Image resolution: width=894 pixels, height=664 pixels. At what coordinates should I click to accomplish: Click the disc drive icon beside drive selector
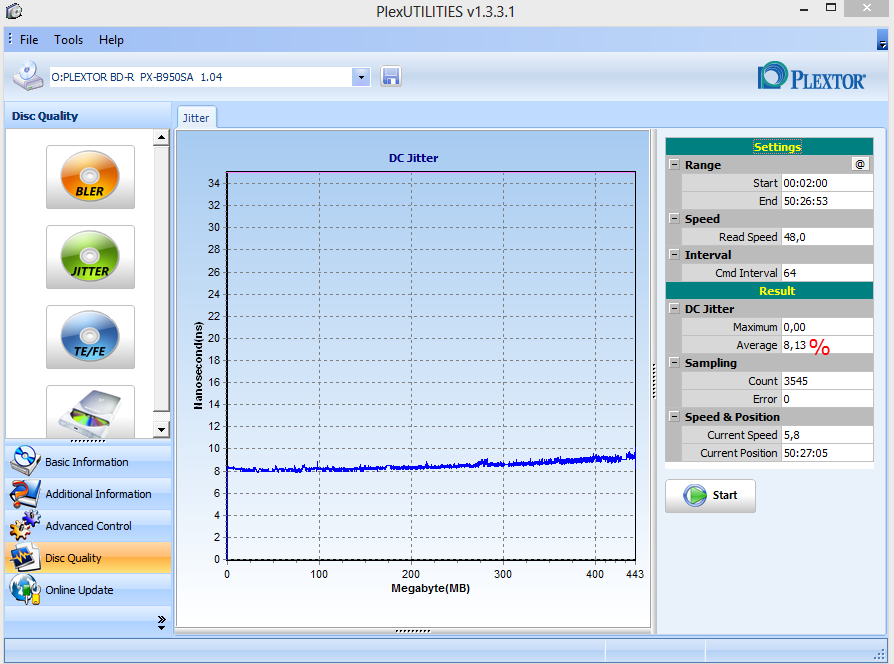28,76
